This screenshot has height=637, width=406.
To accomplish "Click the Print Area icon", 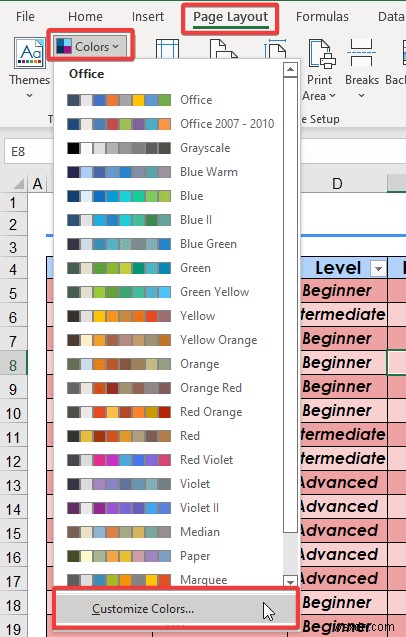I will 321,53.
